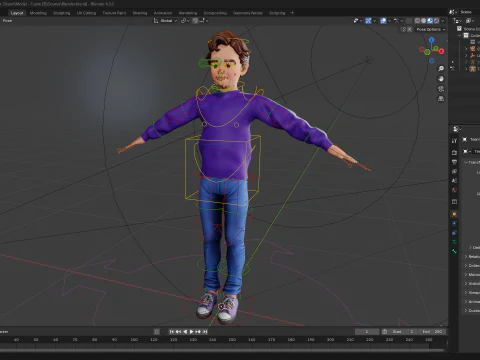
Task: Open Pose Options dropdown
Action: (431, 29)
